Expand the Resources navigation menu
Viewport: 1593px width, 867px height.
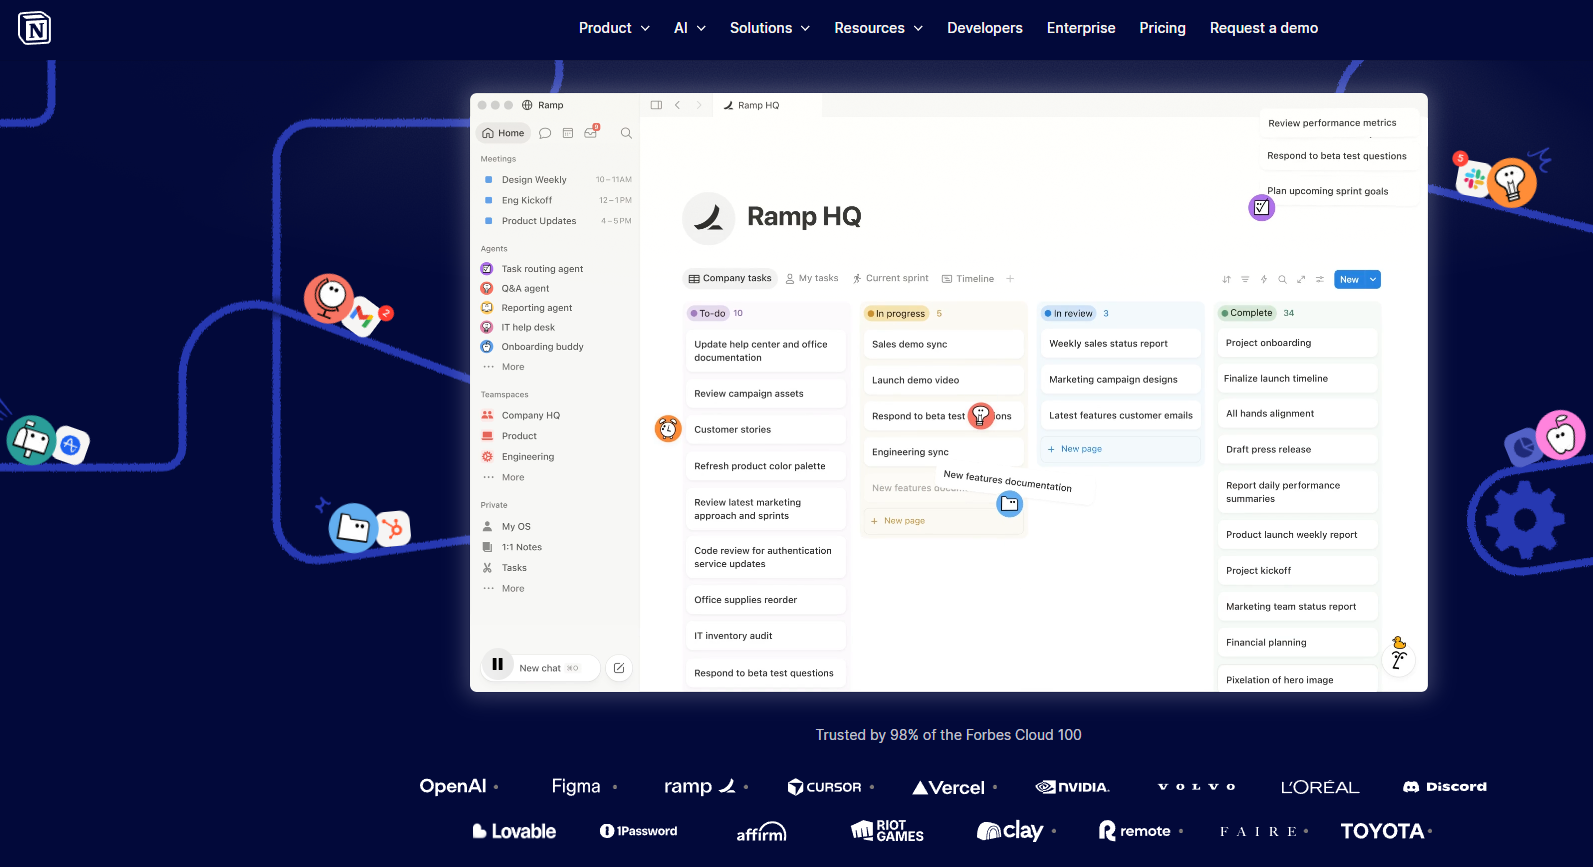pos(879,28)
